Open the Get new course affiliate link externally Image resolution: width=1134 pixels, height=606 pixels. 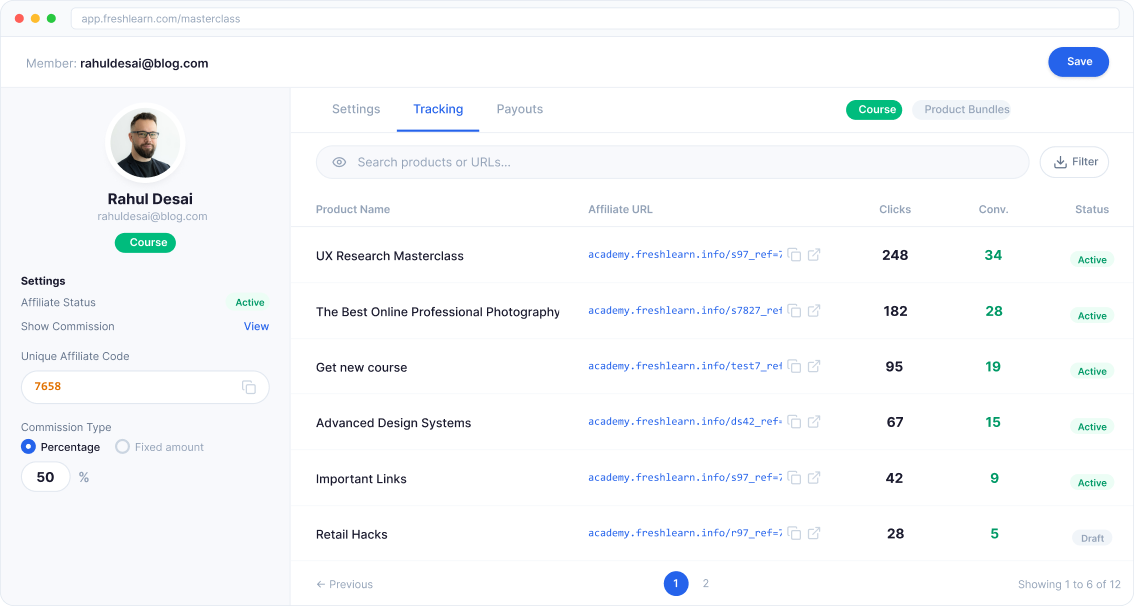point(813,366)
